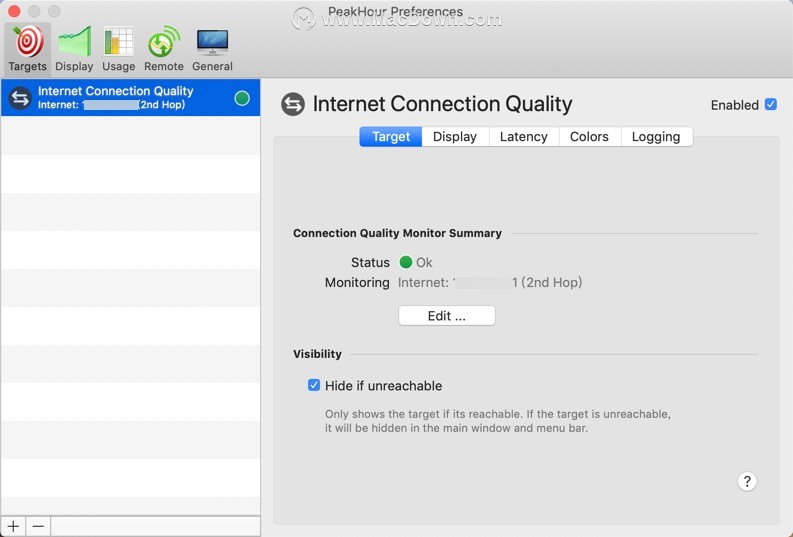Open the Targets preferences pane
793x537 pixels.
point(28,49)
